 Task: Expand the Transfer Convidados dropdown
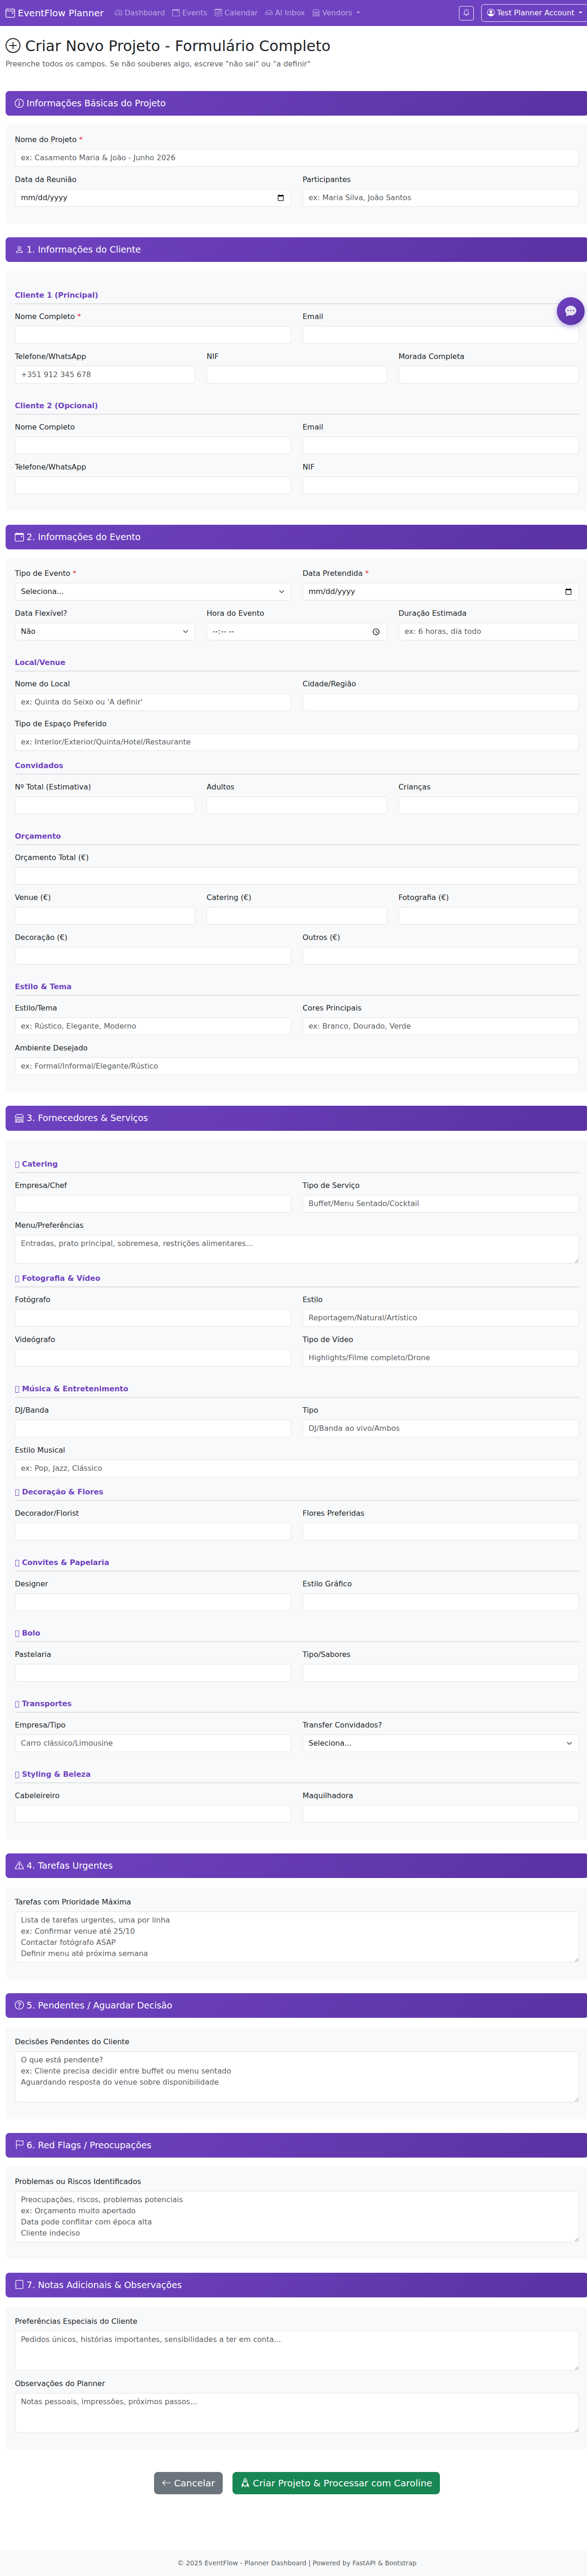coord(440,1743)
